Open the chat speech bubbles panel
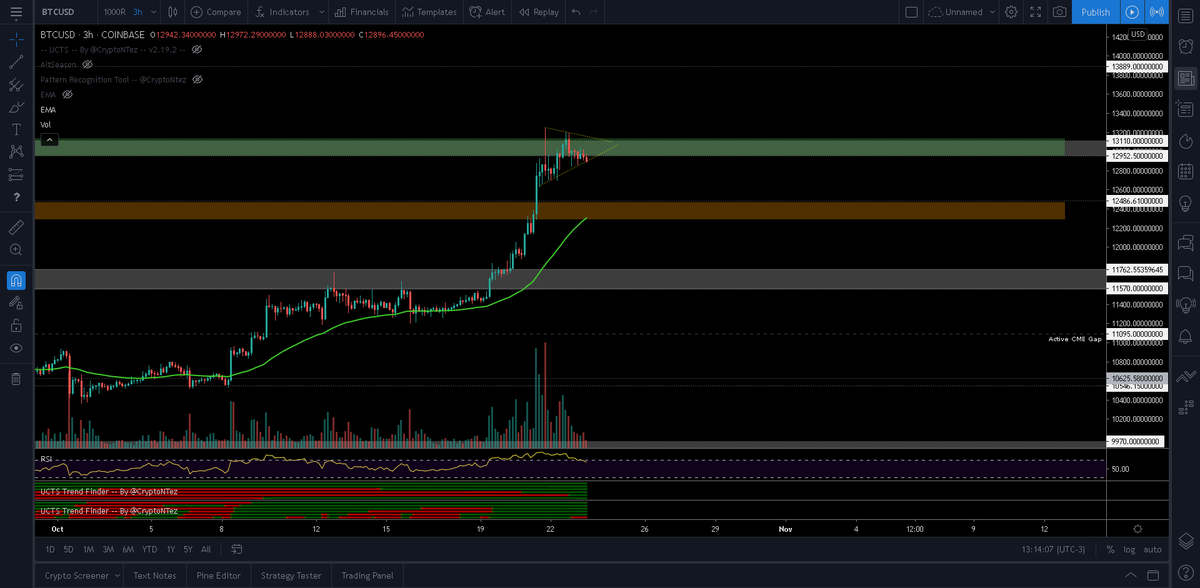 [x=1186, y=241]
